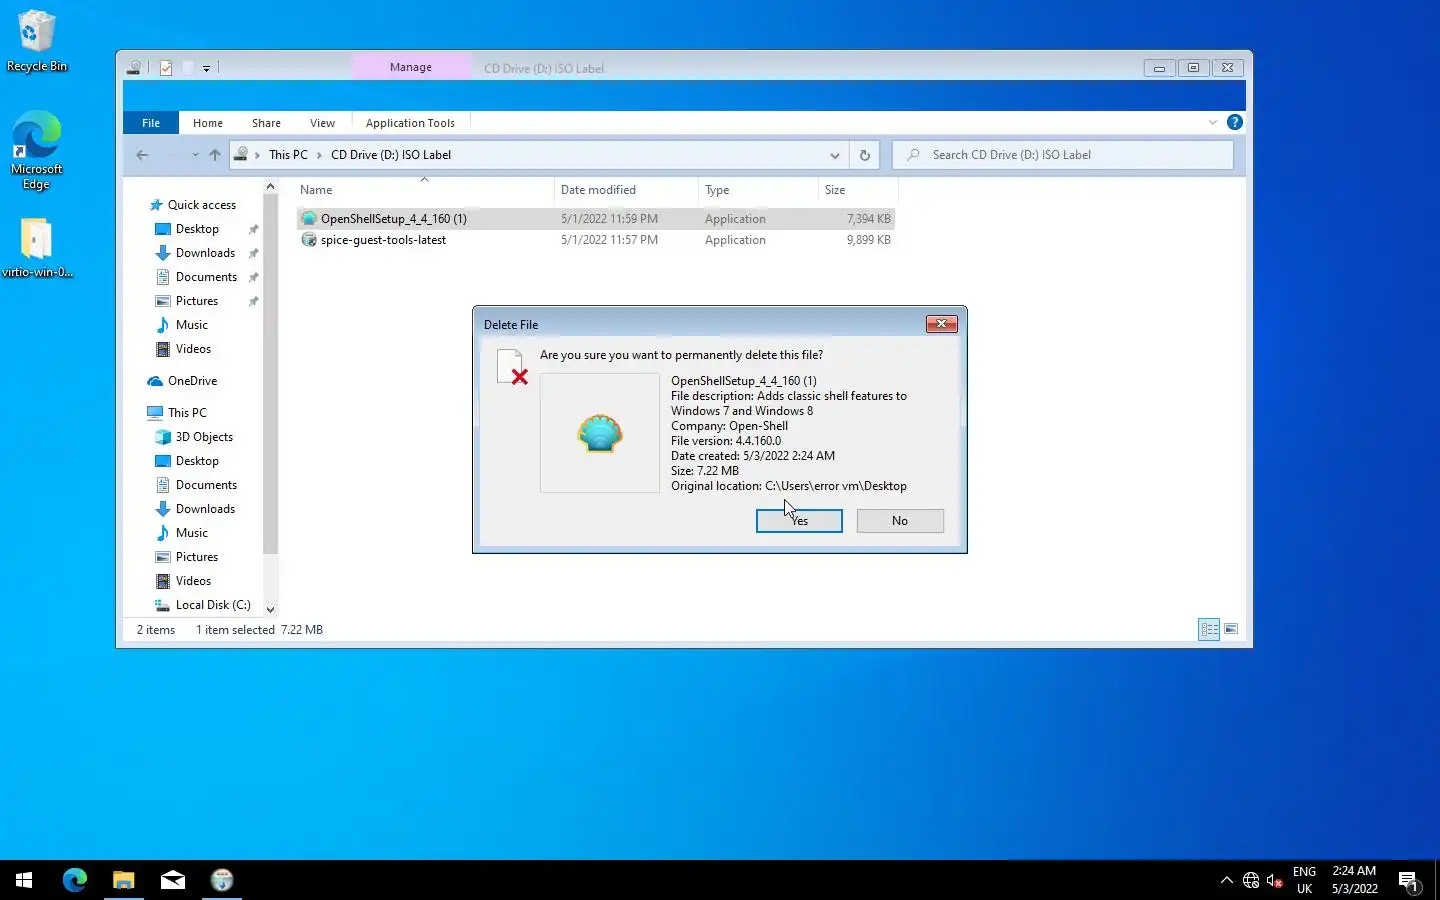1440x900 pixels.
Task: Launch Edge from the taskbar
Action: point(75,880)
